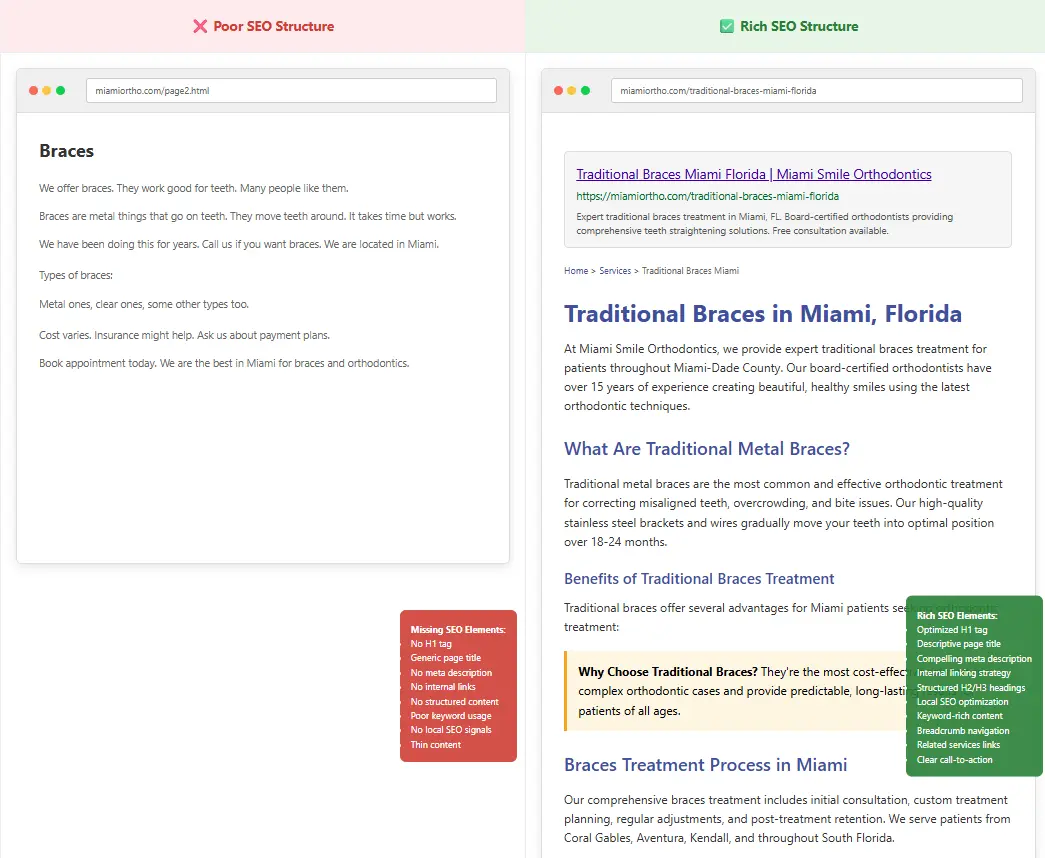Click Generic page title in the red list
The width and height of the screenshot is (1045, 858).
pyautogui.click(x=445, y=657)
